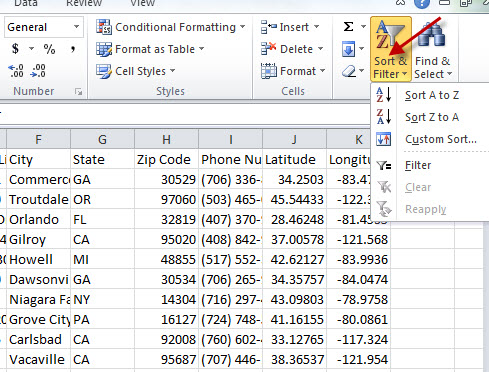
Task: Click Increase Decimal button
Action: coord(16,71)
